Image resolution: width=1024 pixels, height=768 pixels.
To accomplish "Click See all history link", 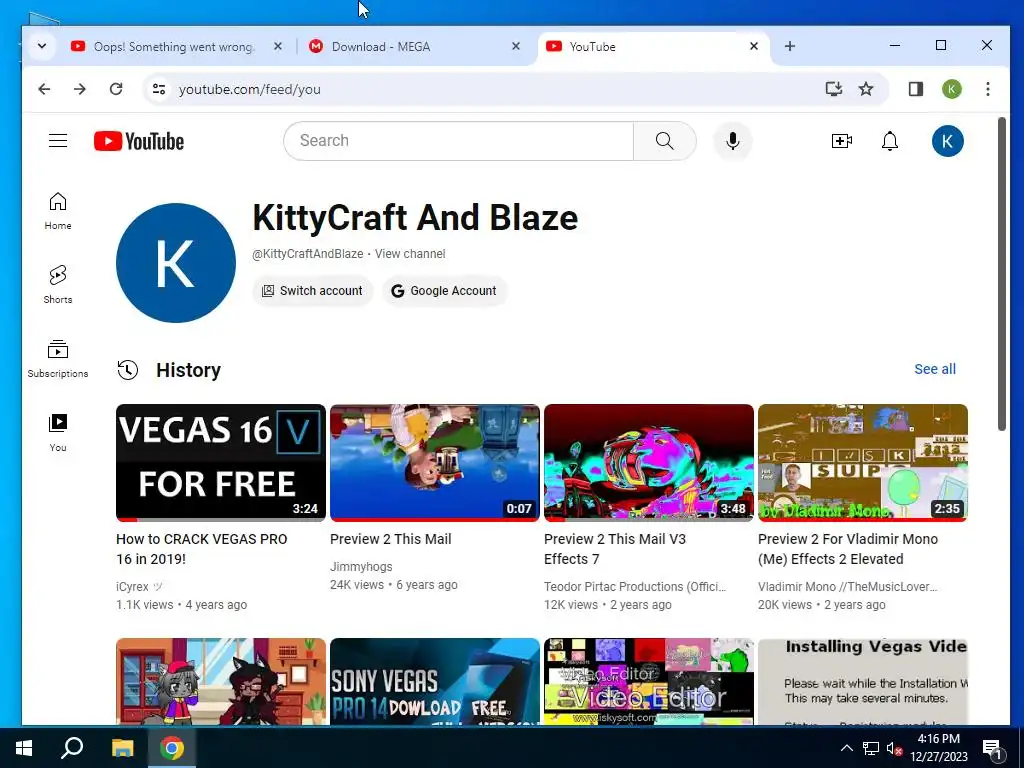I will pyautogui.click(x=935, y=369).
